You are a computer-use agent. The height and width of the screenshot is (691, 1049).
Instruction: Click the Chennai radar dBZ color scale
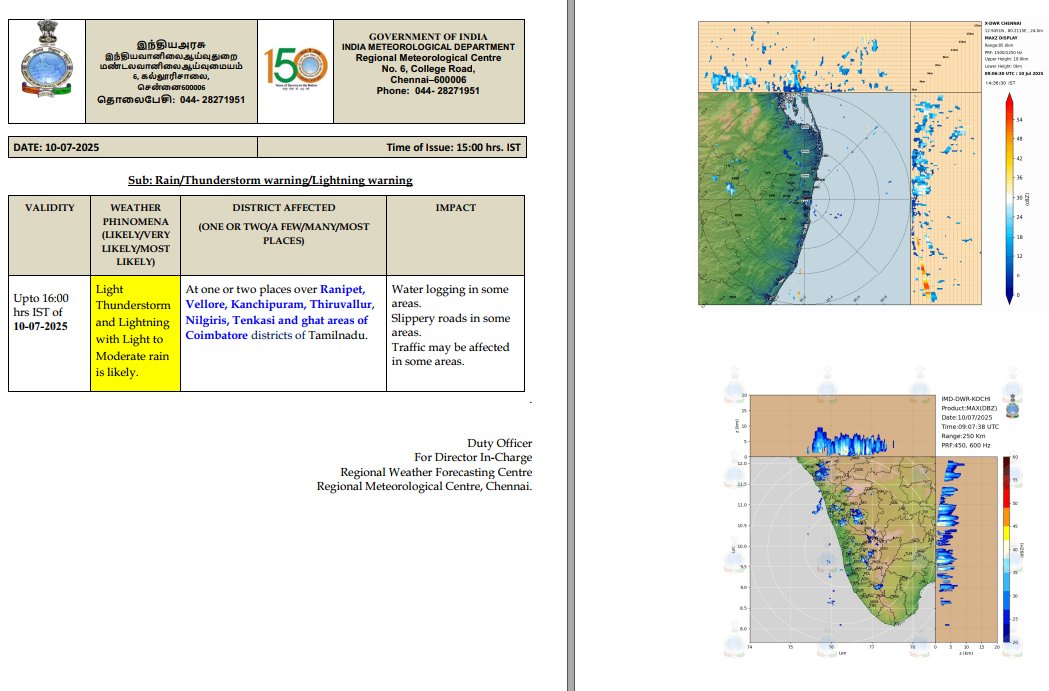1010,199
